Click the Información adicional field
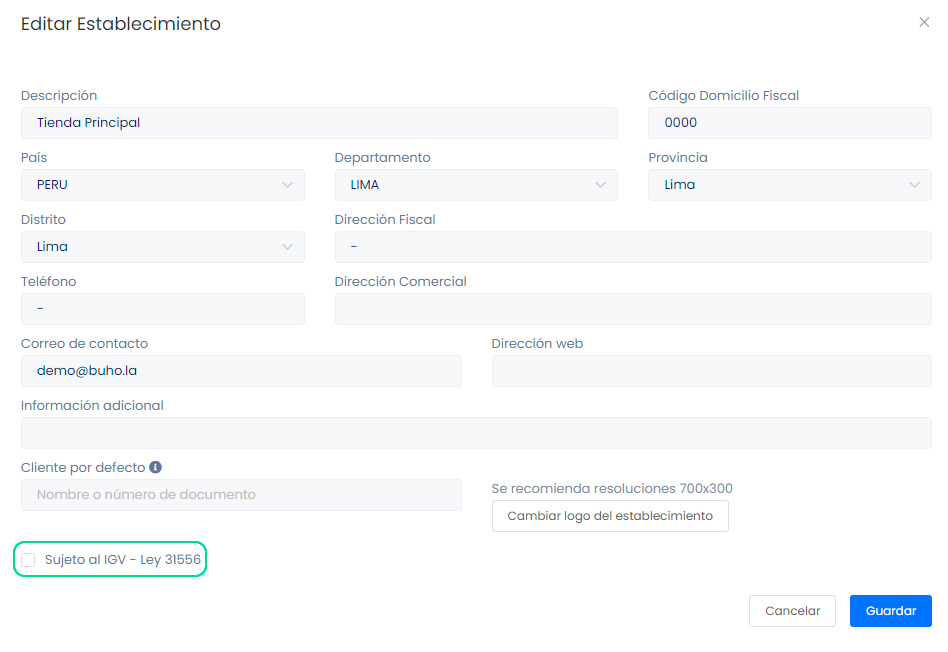 pos(476,433)
